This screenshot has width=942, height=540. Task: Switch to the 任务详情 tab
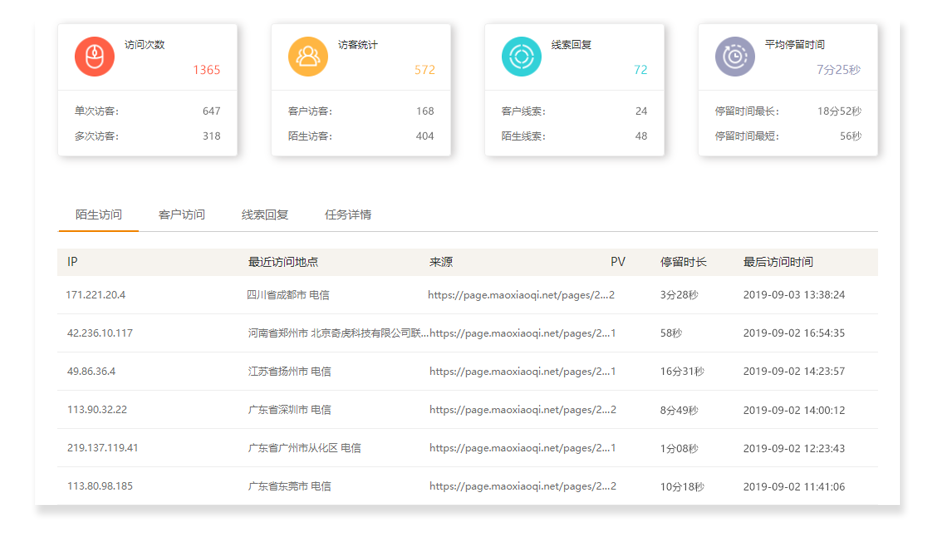348,214
